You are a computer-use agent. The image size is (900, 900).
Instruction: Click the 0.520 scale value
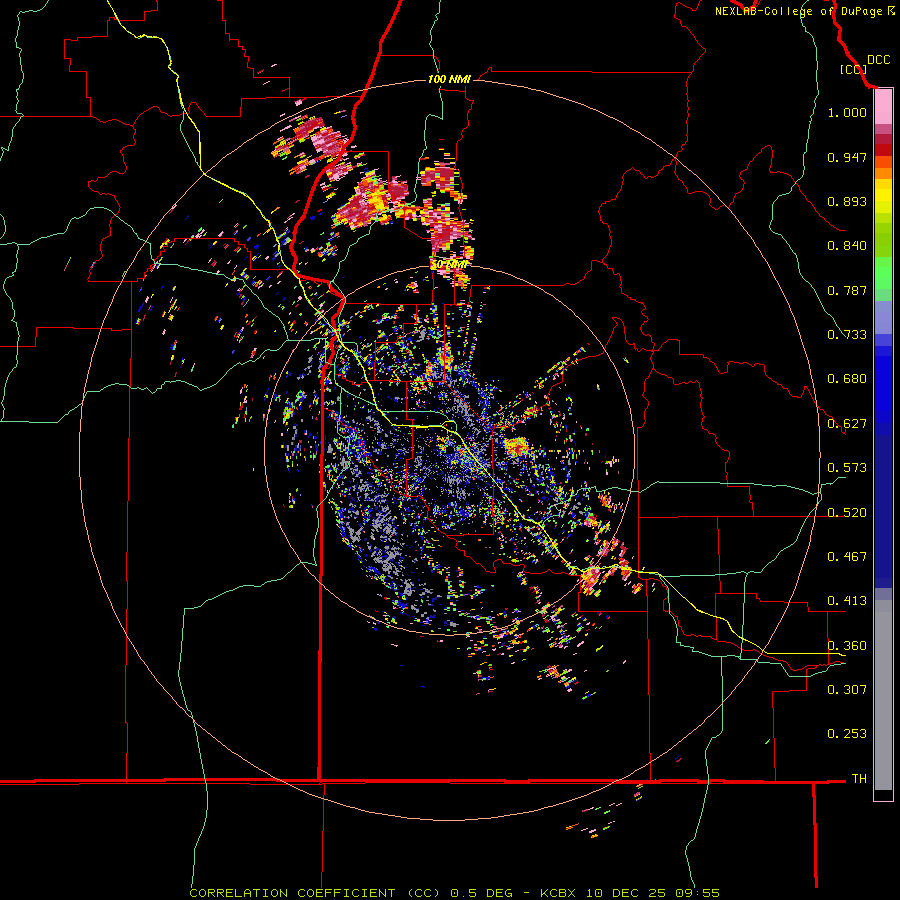click(847, 513)
